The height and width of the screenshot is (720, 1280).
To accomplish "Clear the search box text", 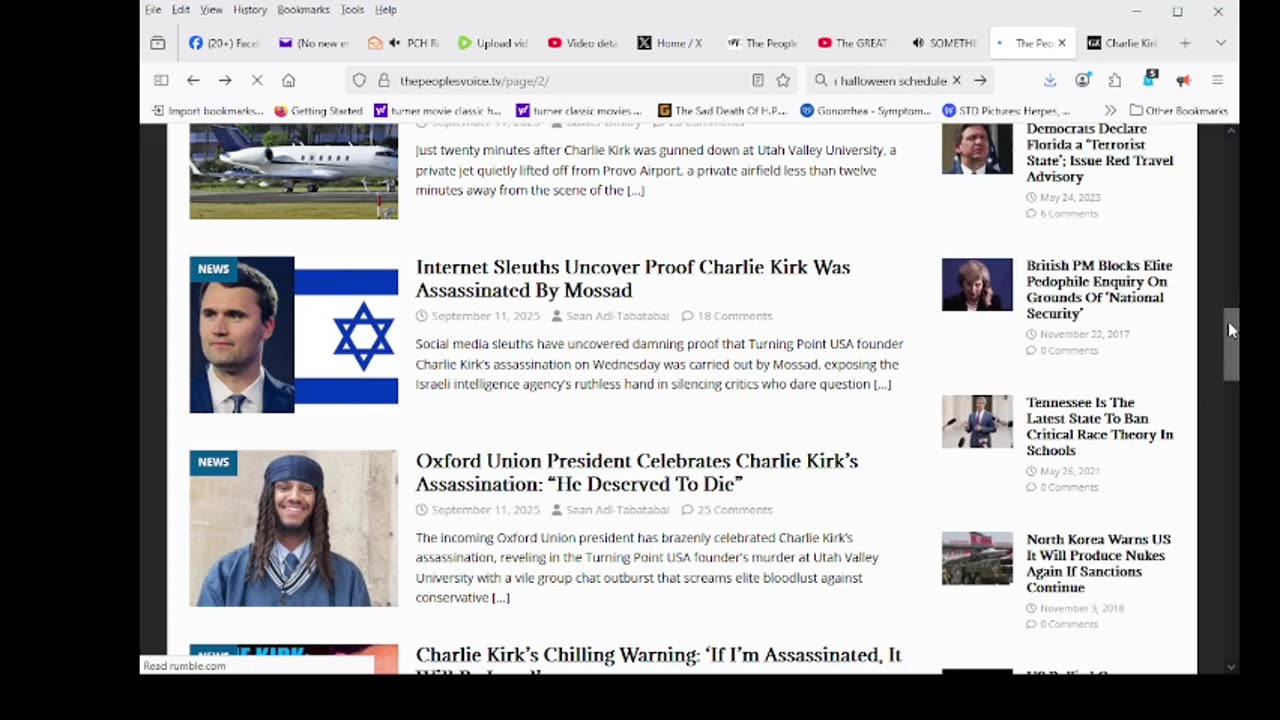I will coord(956,80).
